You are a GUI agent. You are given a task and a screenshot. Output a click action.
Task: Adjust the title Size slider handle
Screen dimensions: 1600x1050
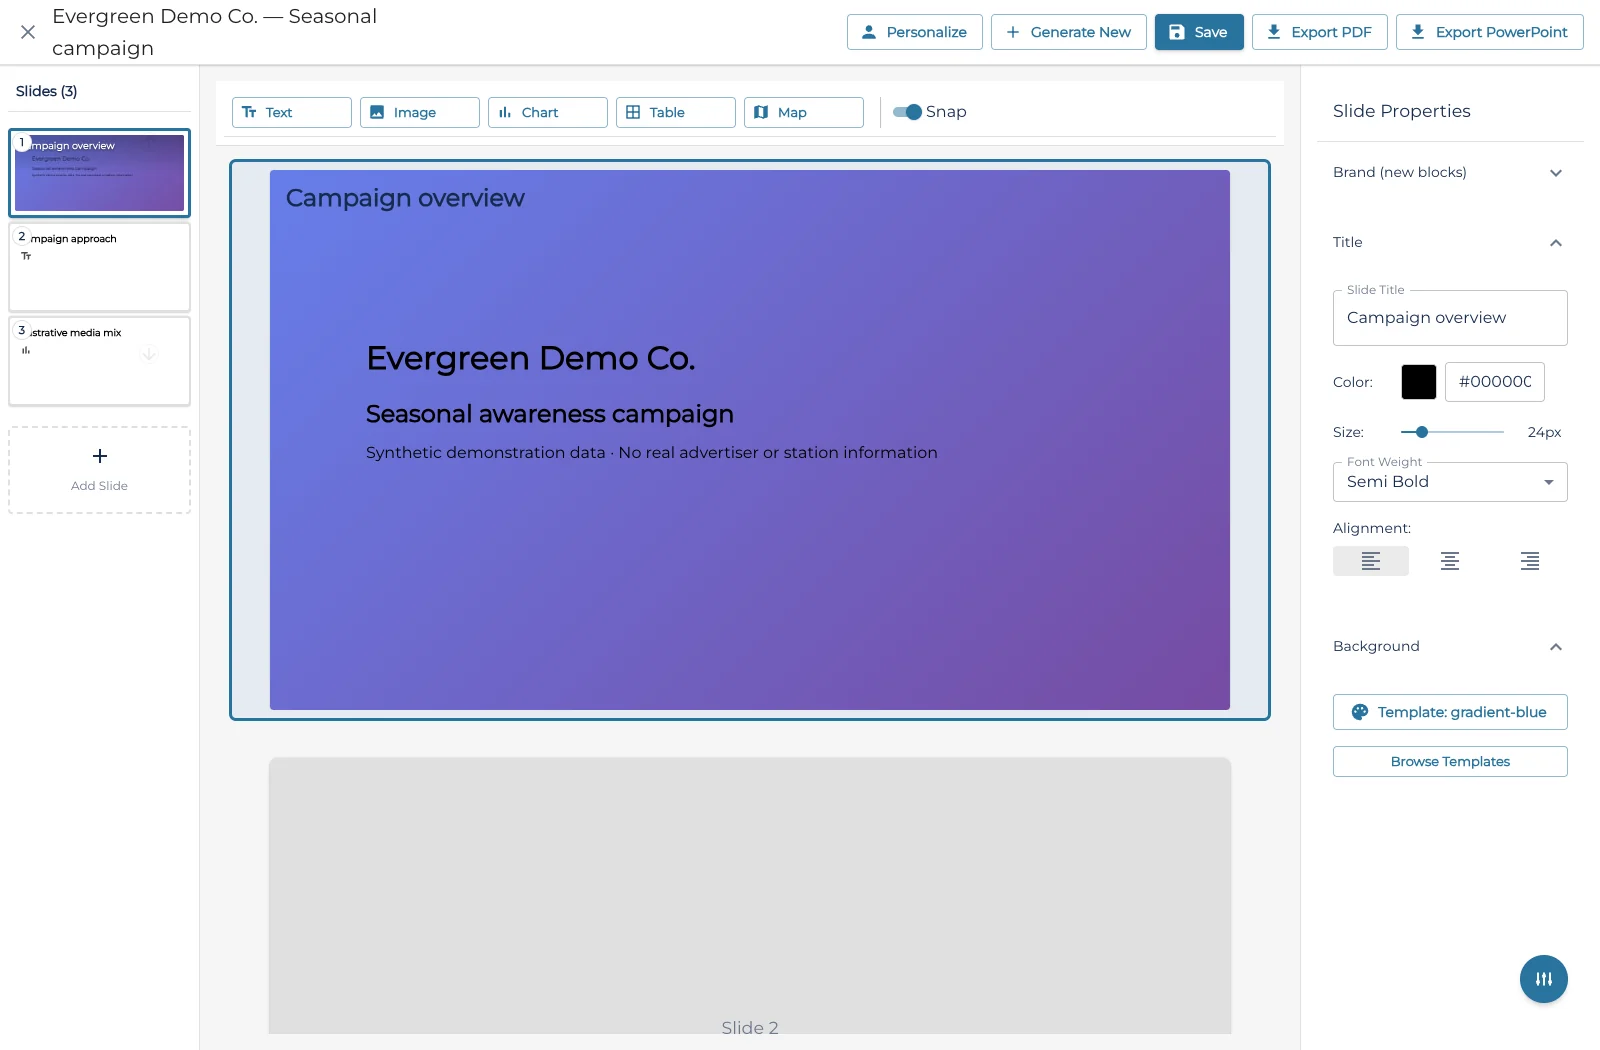coord(1421,432)
